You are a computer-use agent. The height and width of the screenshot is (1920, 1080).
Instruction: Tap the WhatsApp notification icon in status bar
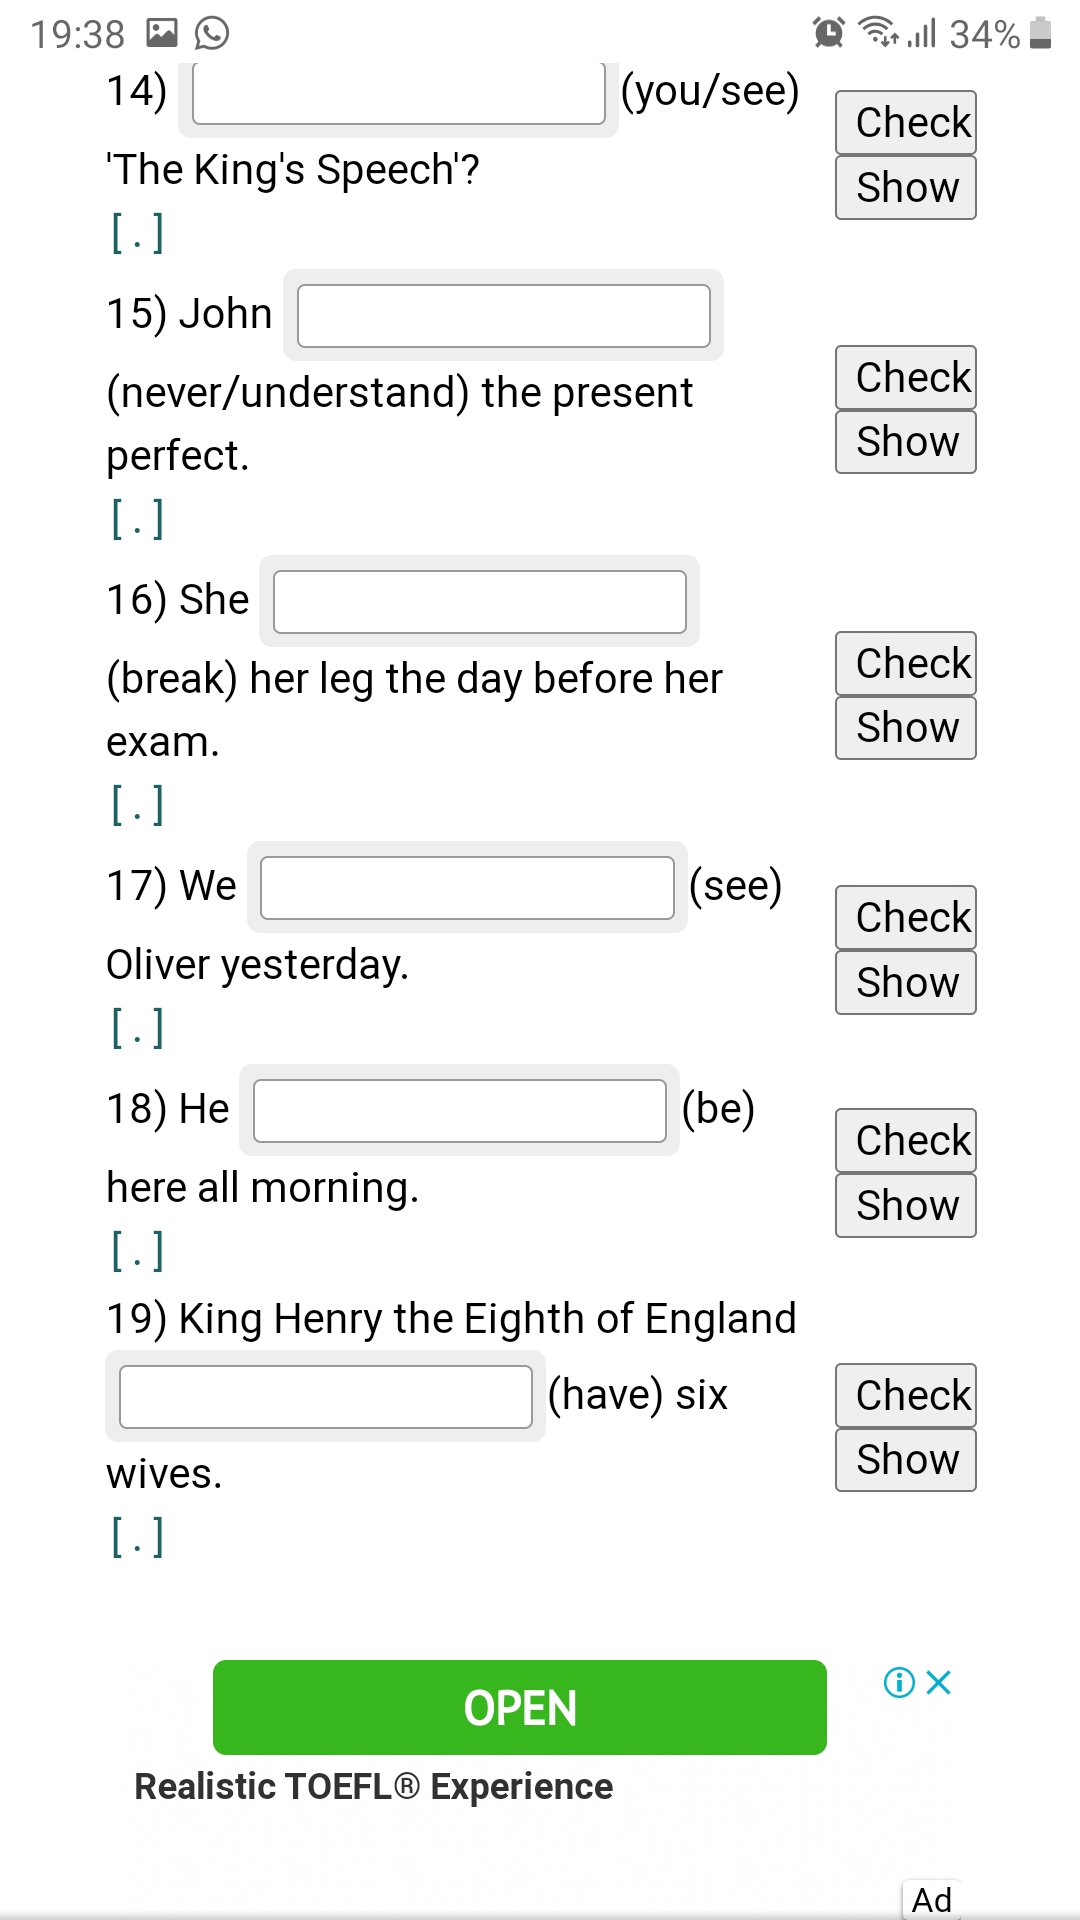(212, 33)
